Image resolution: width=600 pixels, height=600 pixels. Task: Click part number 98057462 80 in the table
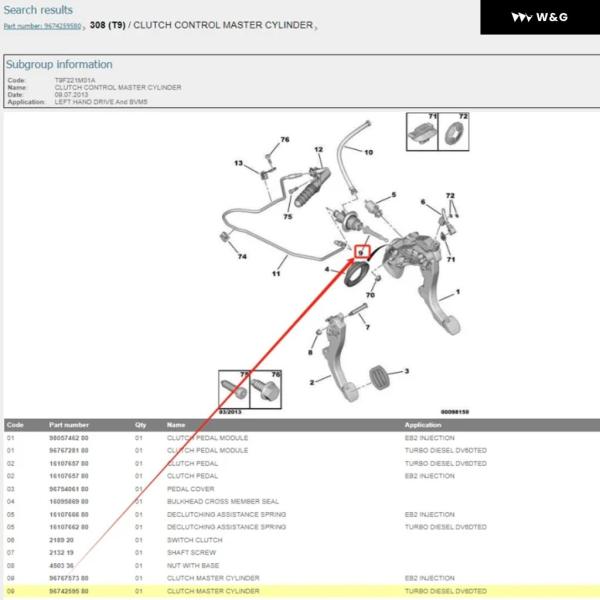pyautogui.click(x=69, y=438)
